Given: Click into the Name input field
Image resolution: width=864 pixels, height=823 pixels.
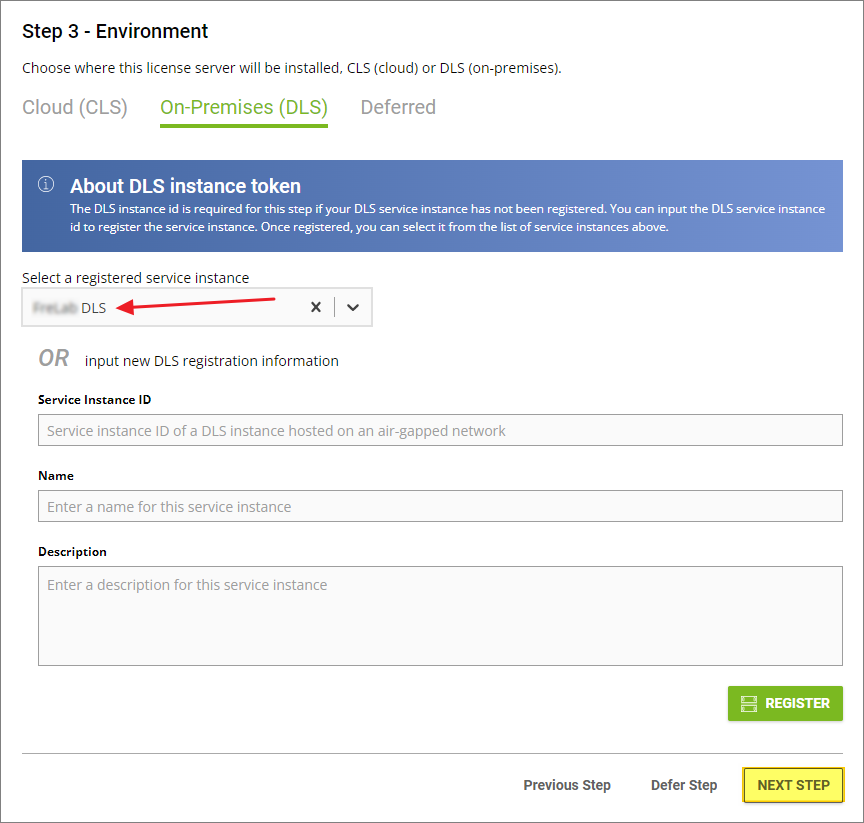Looking at the screenshot, I should (440, 507).
